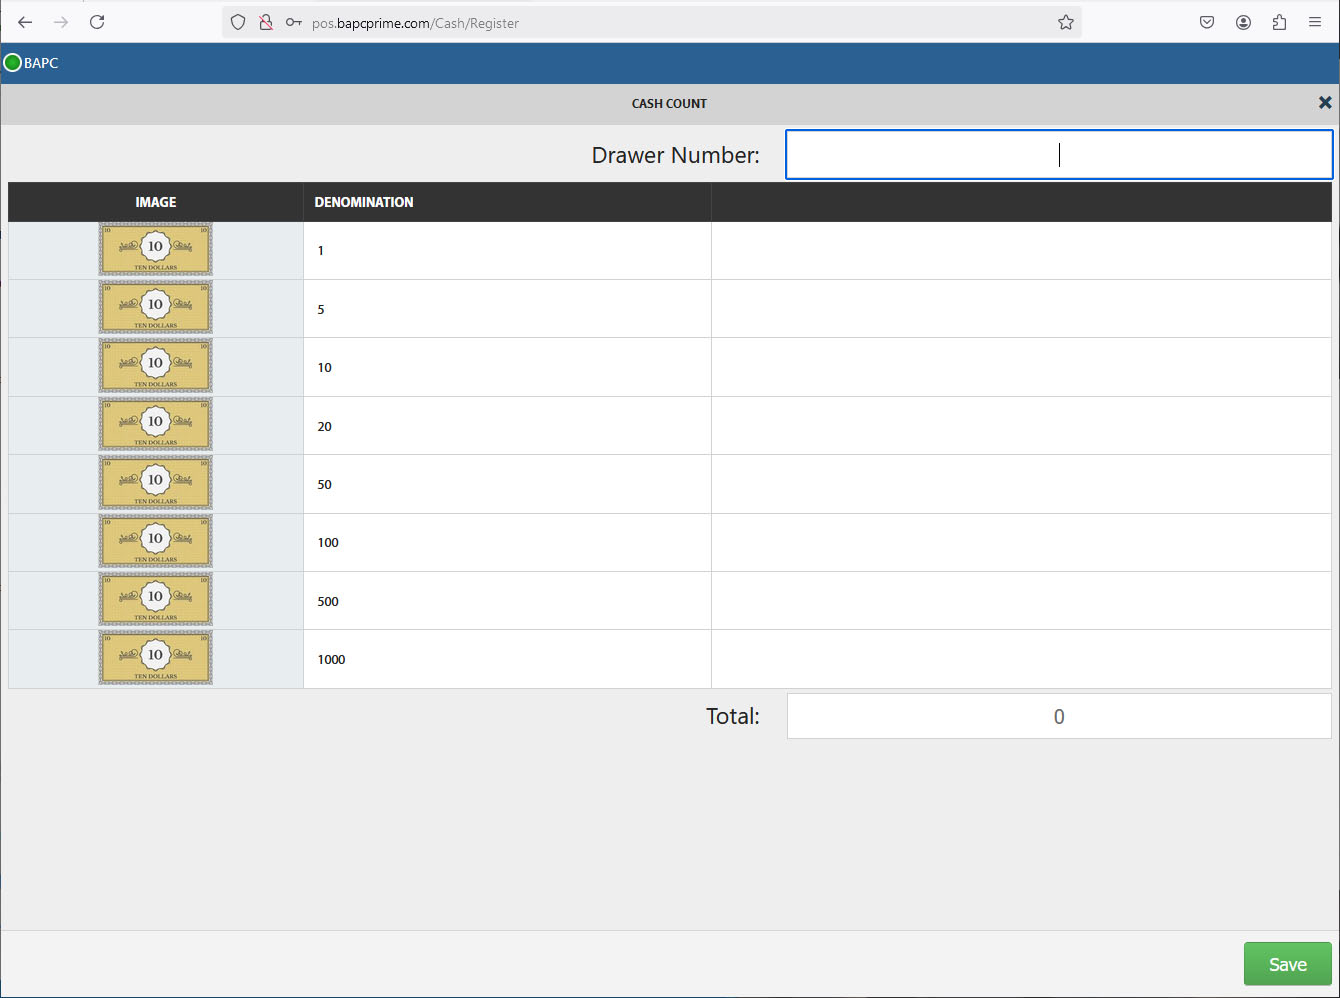Close the Cash Count dialog
The height and width of the screenshot is (998, 1340).
(x=1325, y=103)
